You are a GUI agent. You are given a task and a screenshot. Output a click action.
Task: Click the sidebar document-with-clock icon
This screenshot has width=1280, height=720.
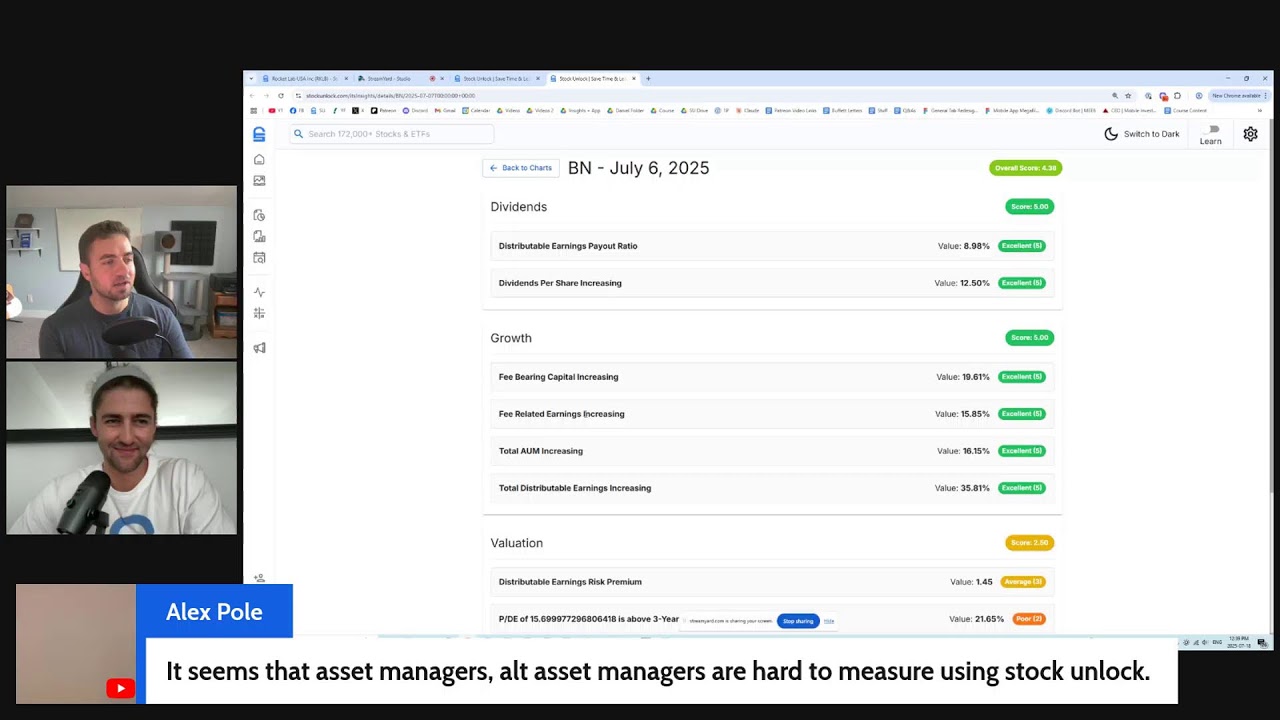click(x=259, y=215)
